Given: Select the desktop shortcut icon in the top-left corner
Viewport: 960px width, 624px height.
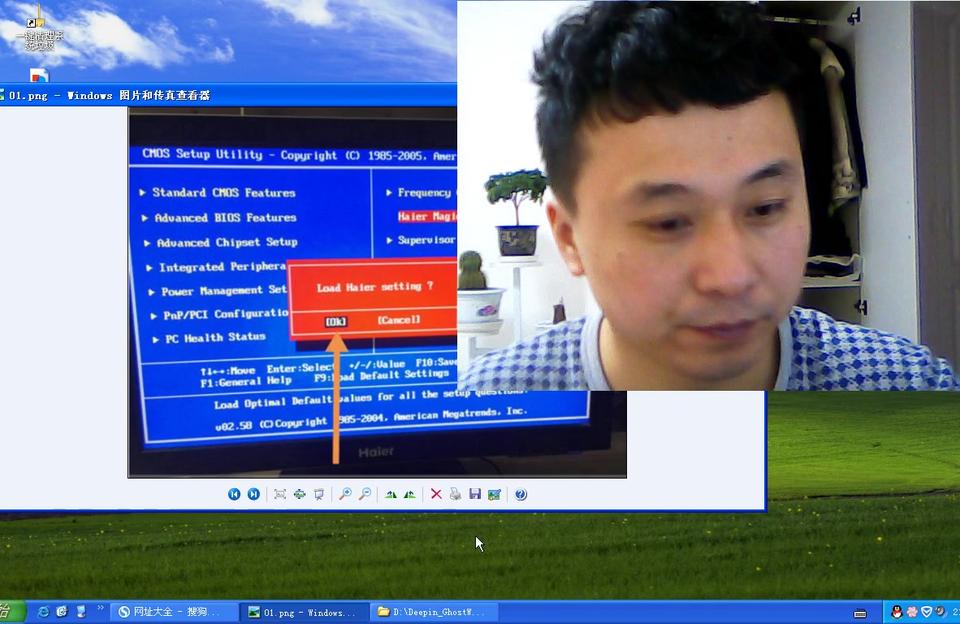Looking at the screenshot, I should tap(40, 29).
